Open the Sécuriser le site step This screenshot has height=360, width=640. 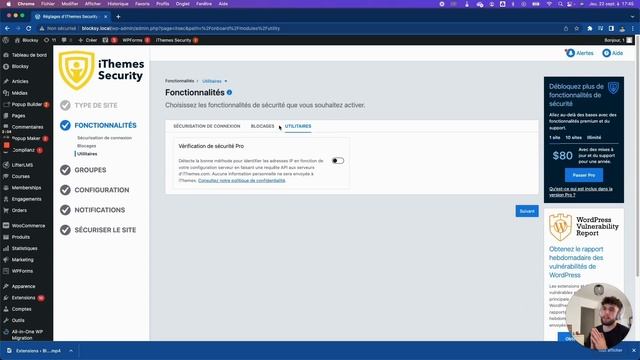(105, 230)
